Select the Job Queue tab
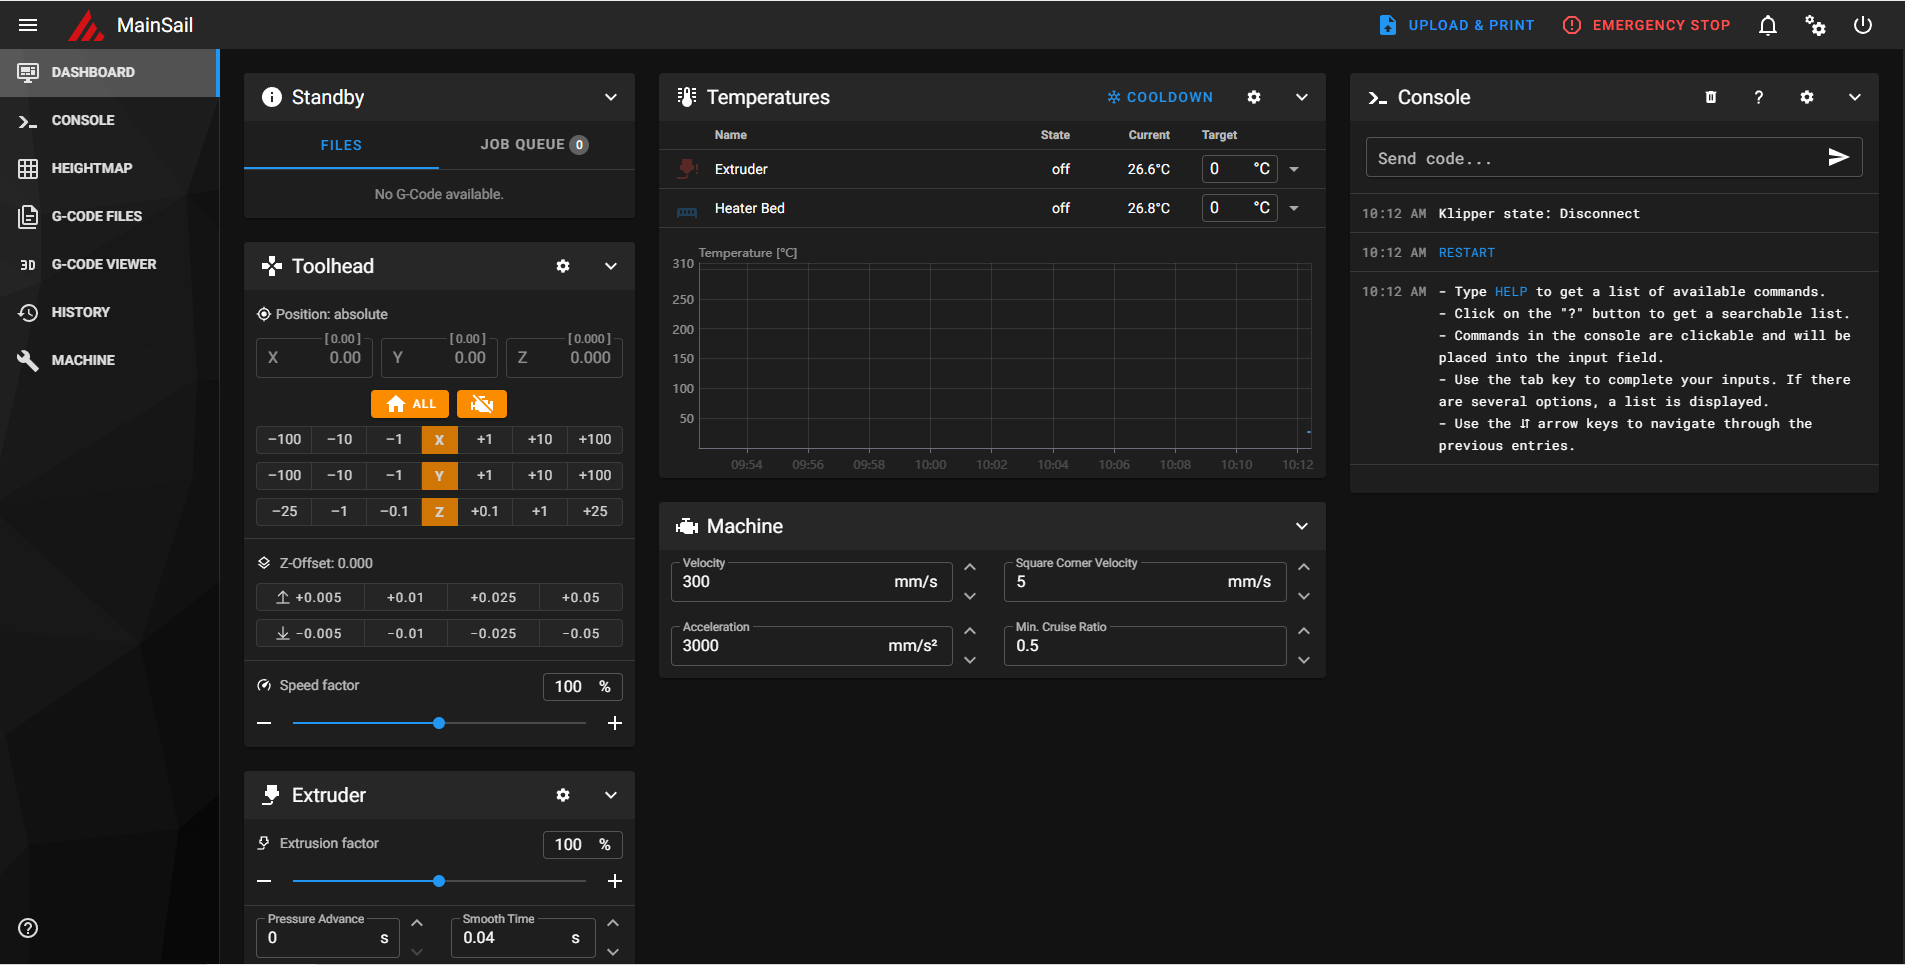Viewport: 1905px width, 965px height. pos(534,145)
